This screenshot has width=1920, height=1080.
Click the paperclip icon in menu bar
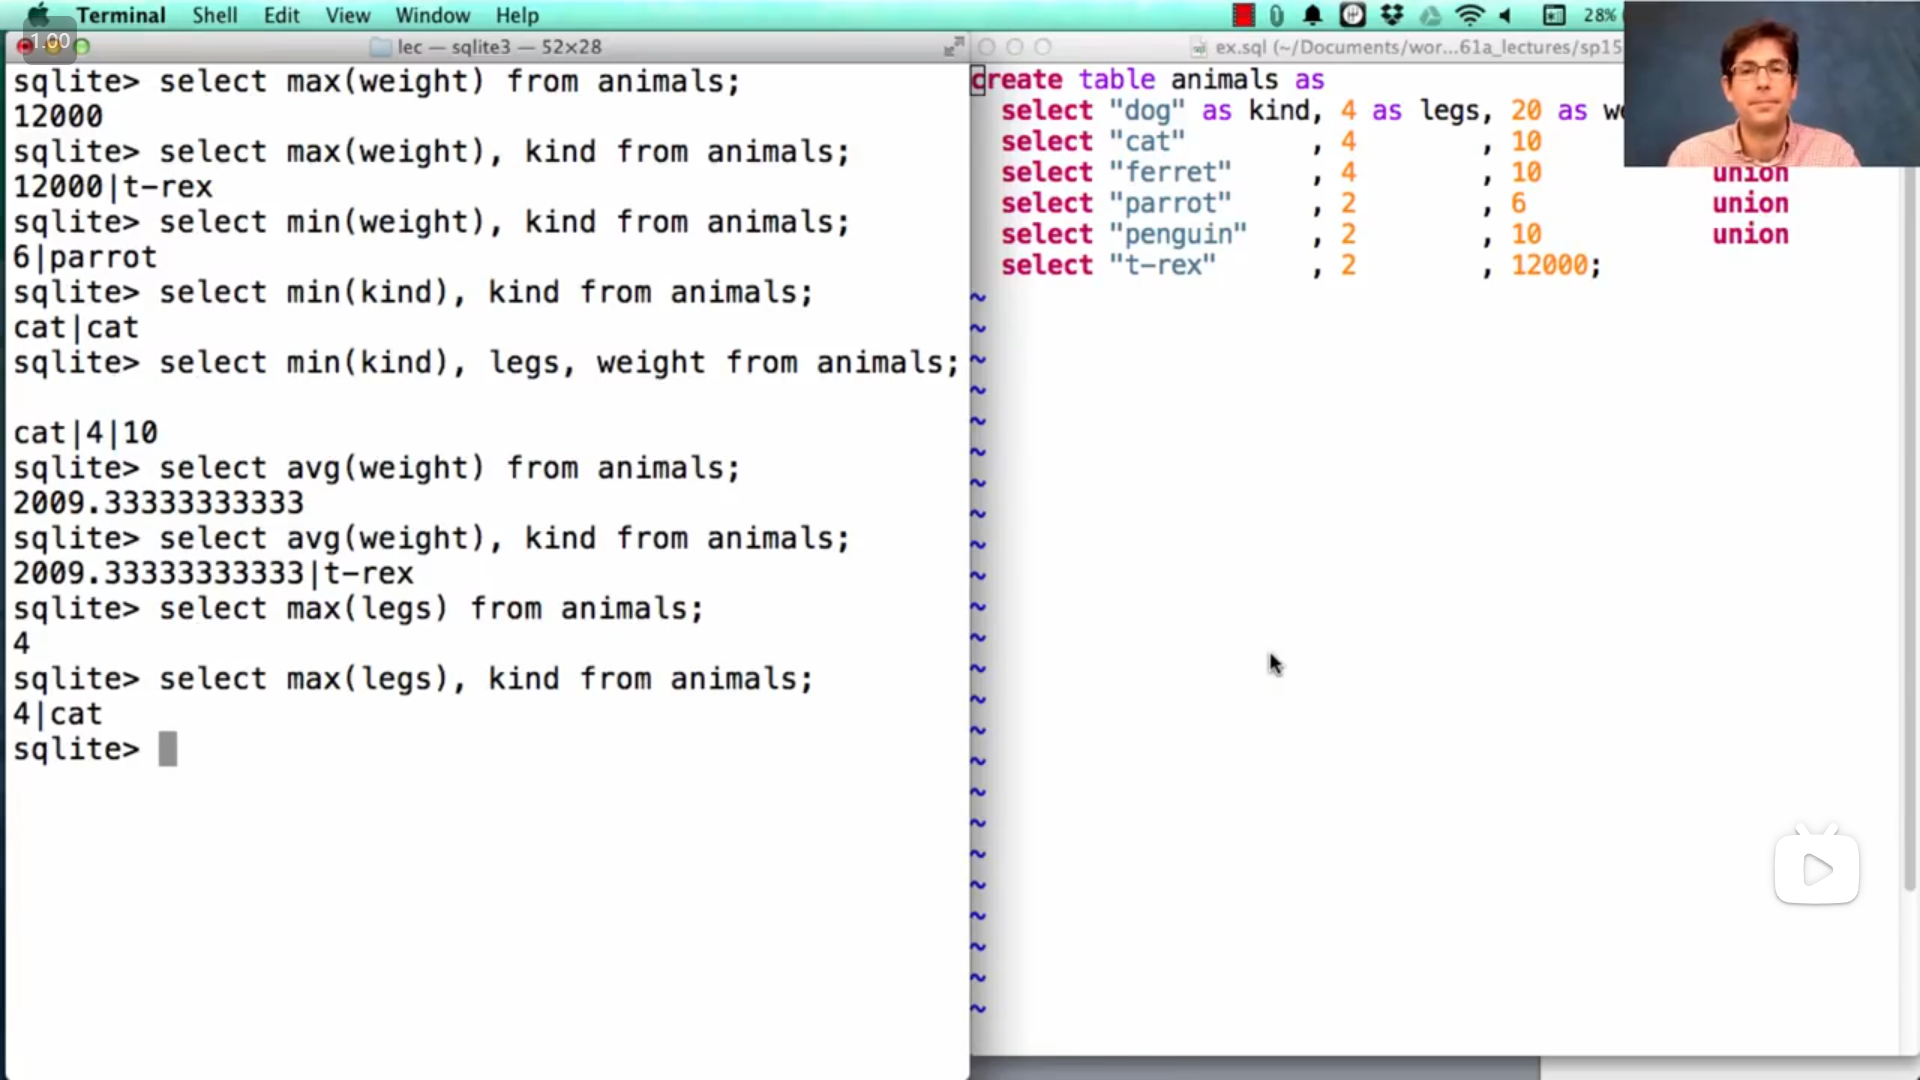1277,15
